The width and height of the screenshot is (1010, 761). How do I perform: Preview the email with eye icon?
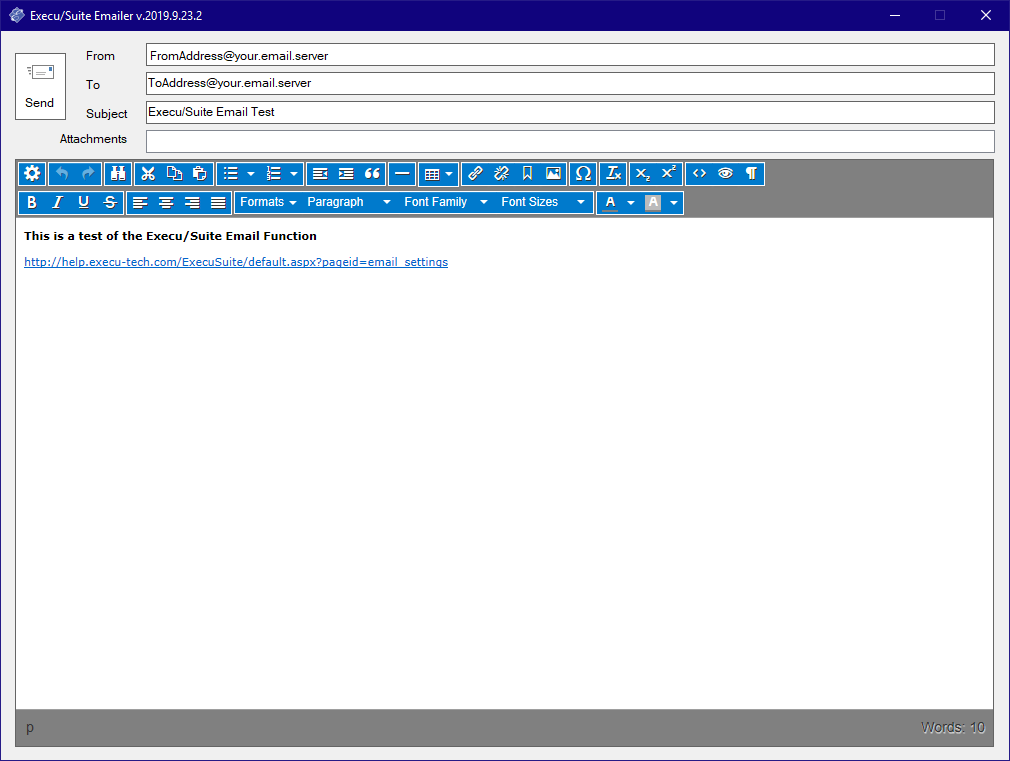(x=725, y=173)
